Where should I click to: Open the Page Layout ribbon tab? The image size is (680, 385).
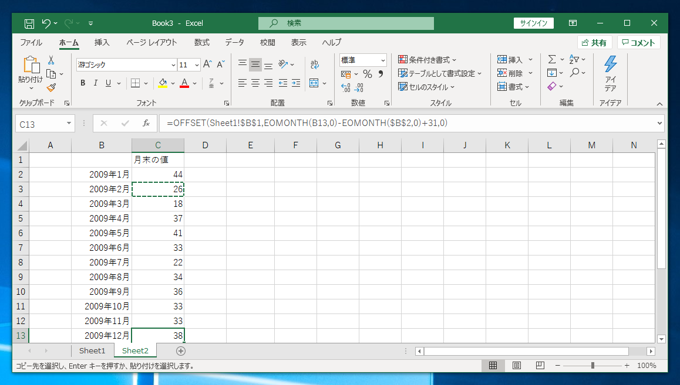coord(152,42)
